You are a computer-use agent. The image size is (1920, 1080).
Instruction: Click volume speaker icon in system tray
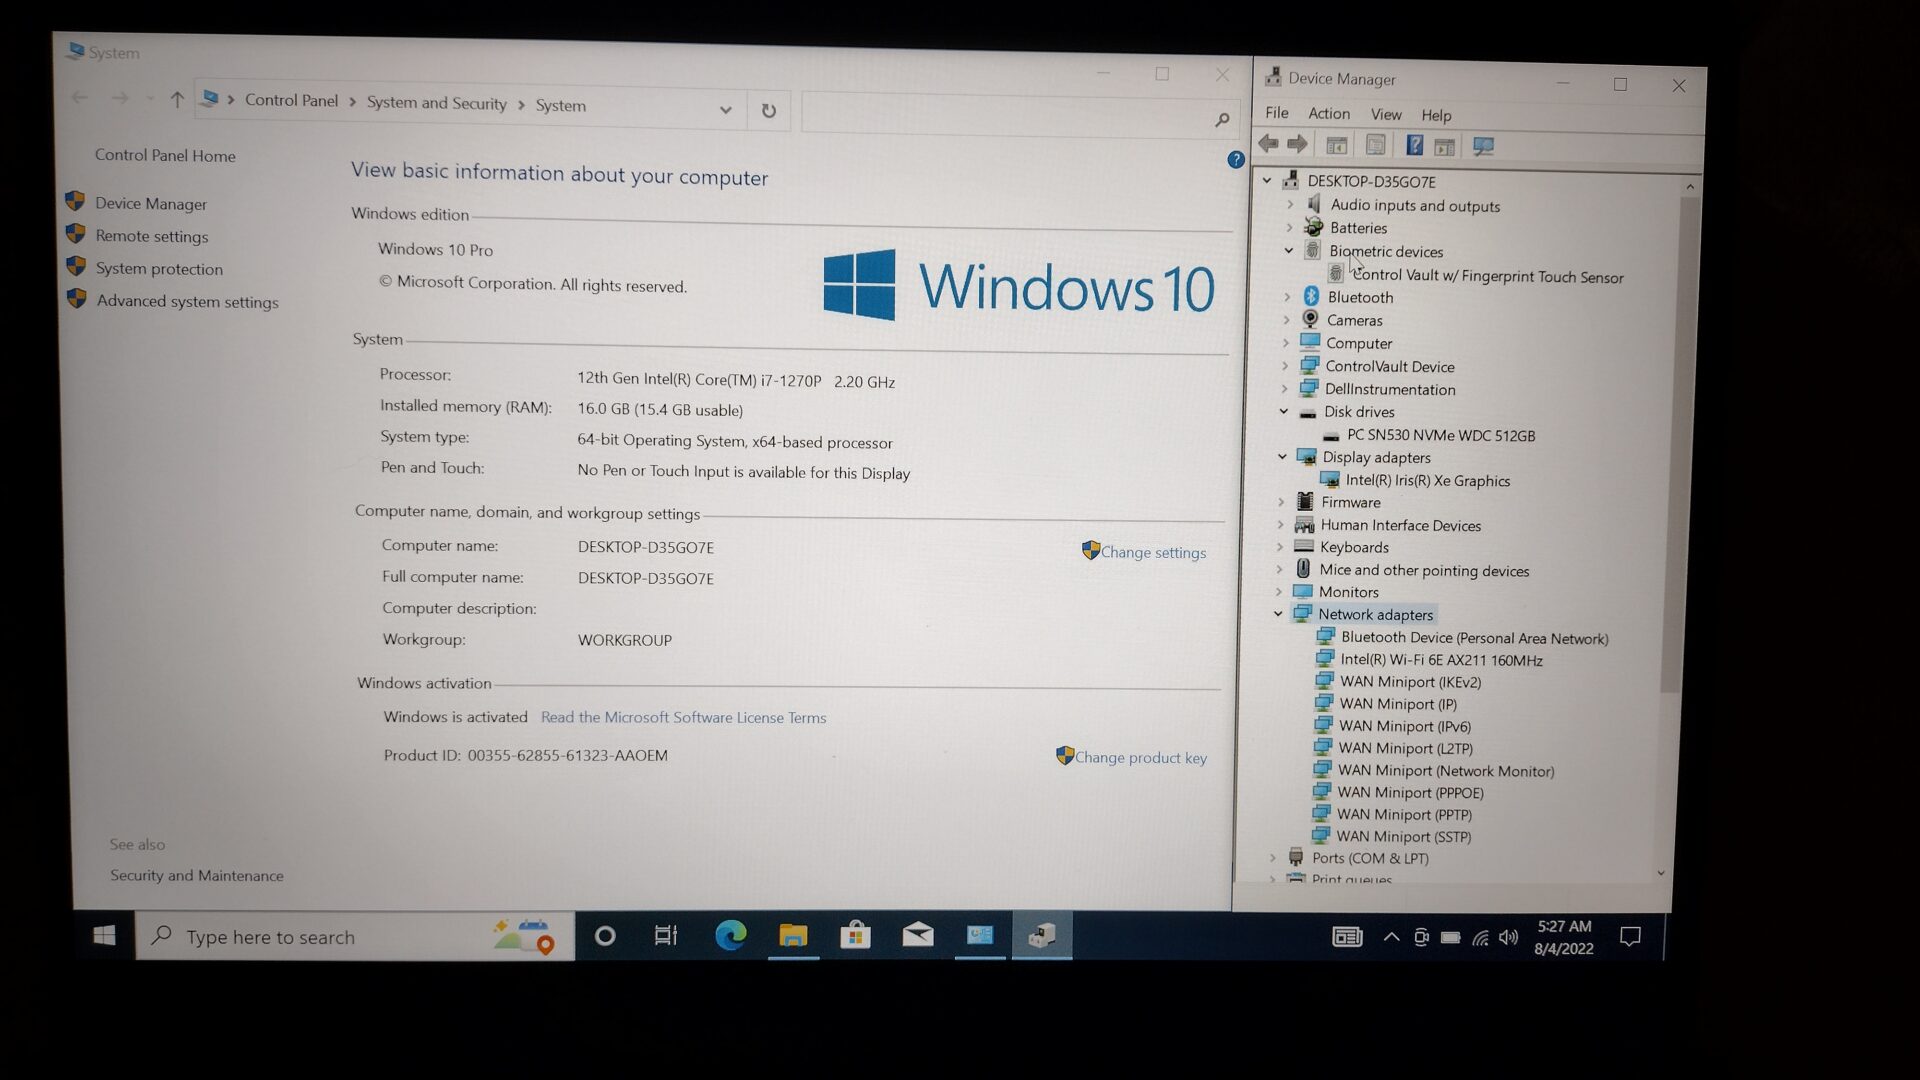click(1509, 937)
